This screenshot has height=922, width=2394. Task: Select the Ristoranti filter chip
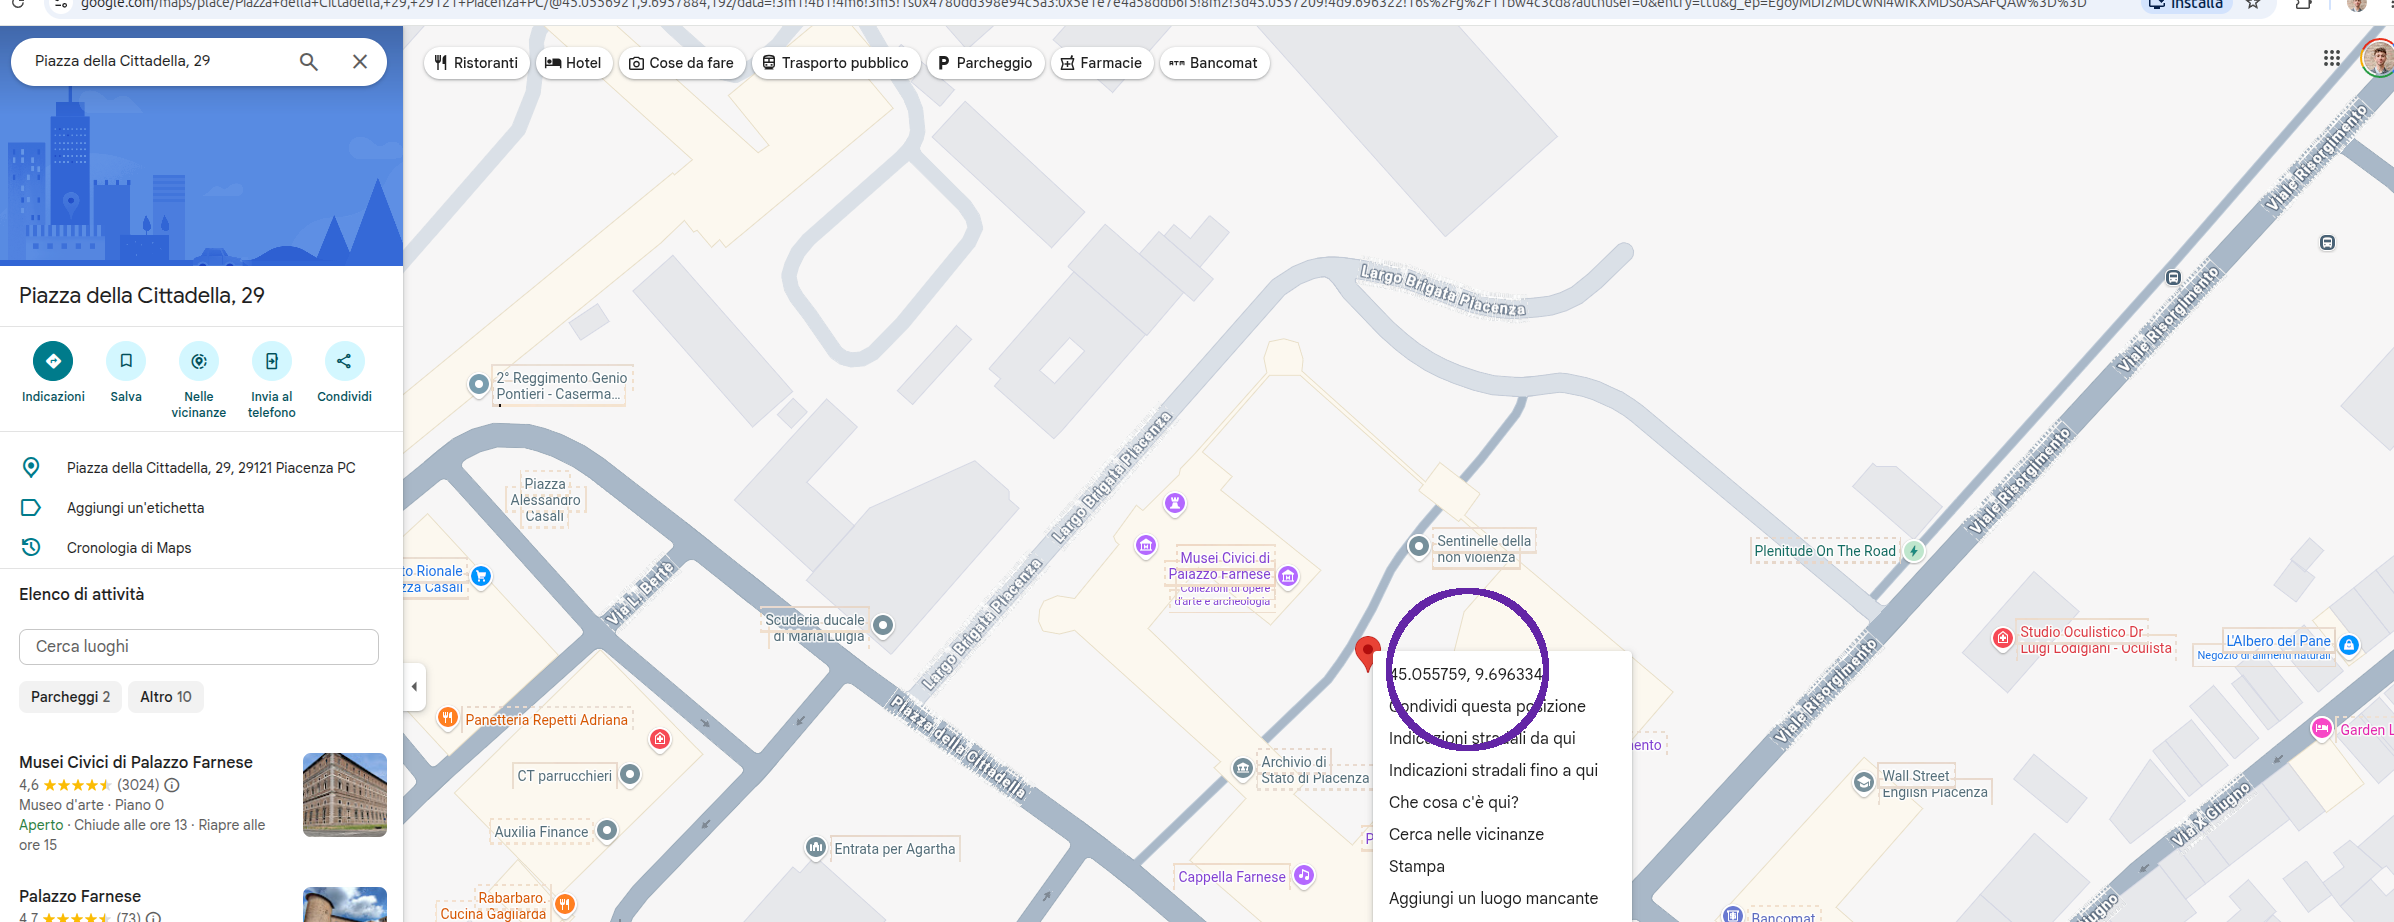[x=476, y=63]
